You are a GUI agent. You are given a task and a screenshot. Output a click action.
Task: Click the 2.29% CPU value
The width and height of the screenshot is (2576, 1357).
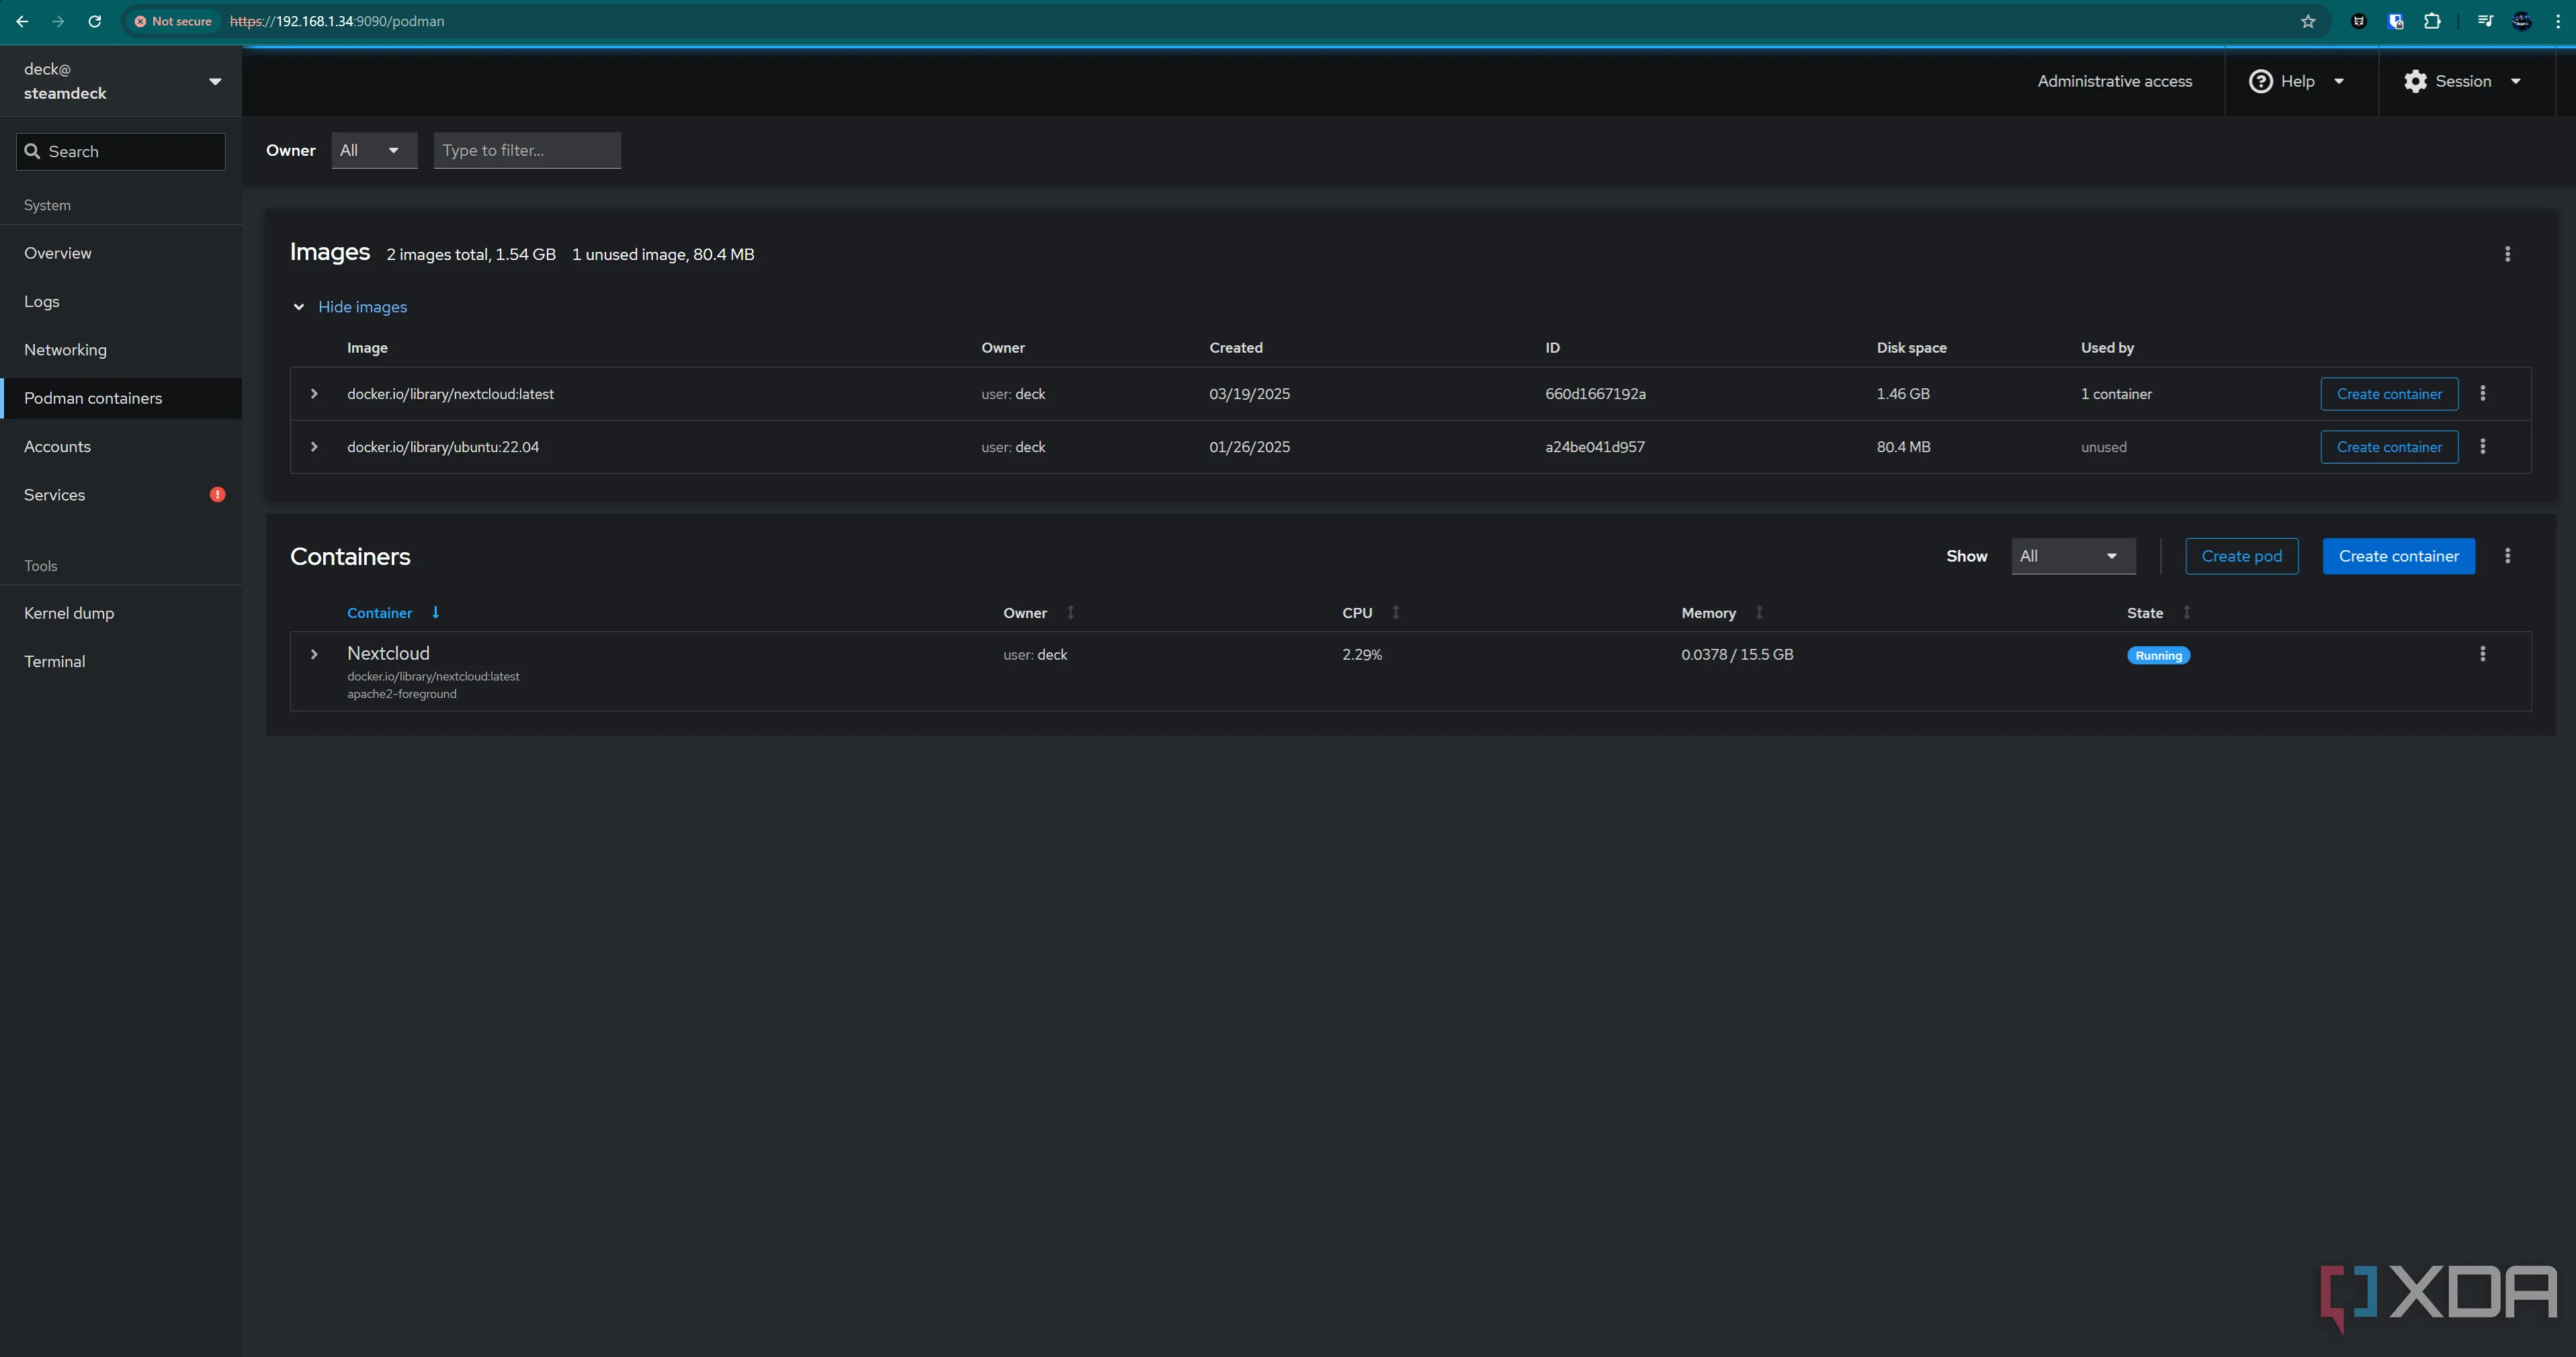pyautogui.click(x=1362, y=654)
